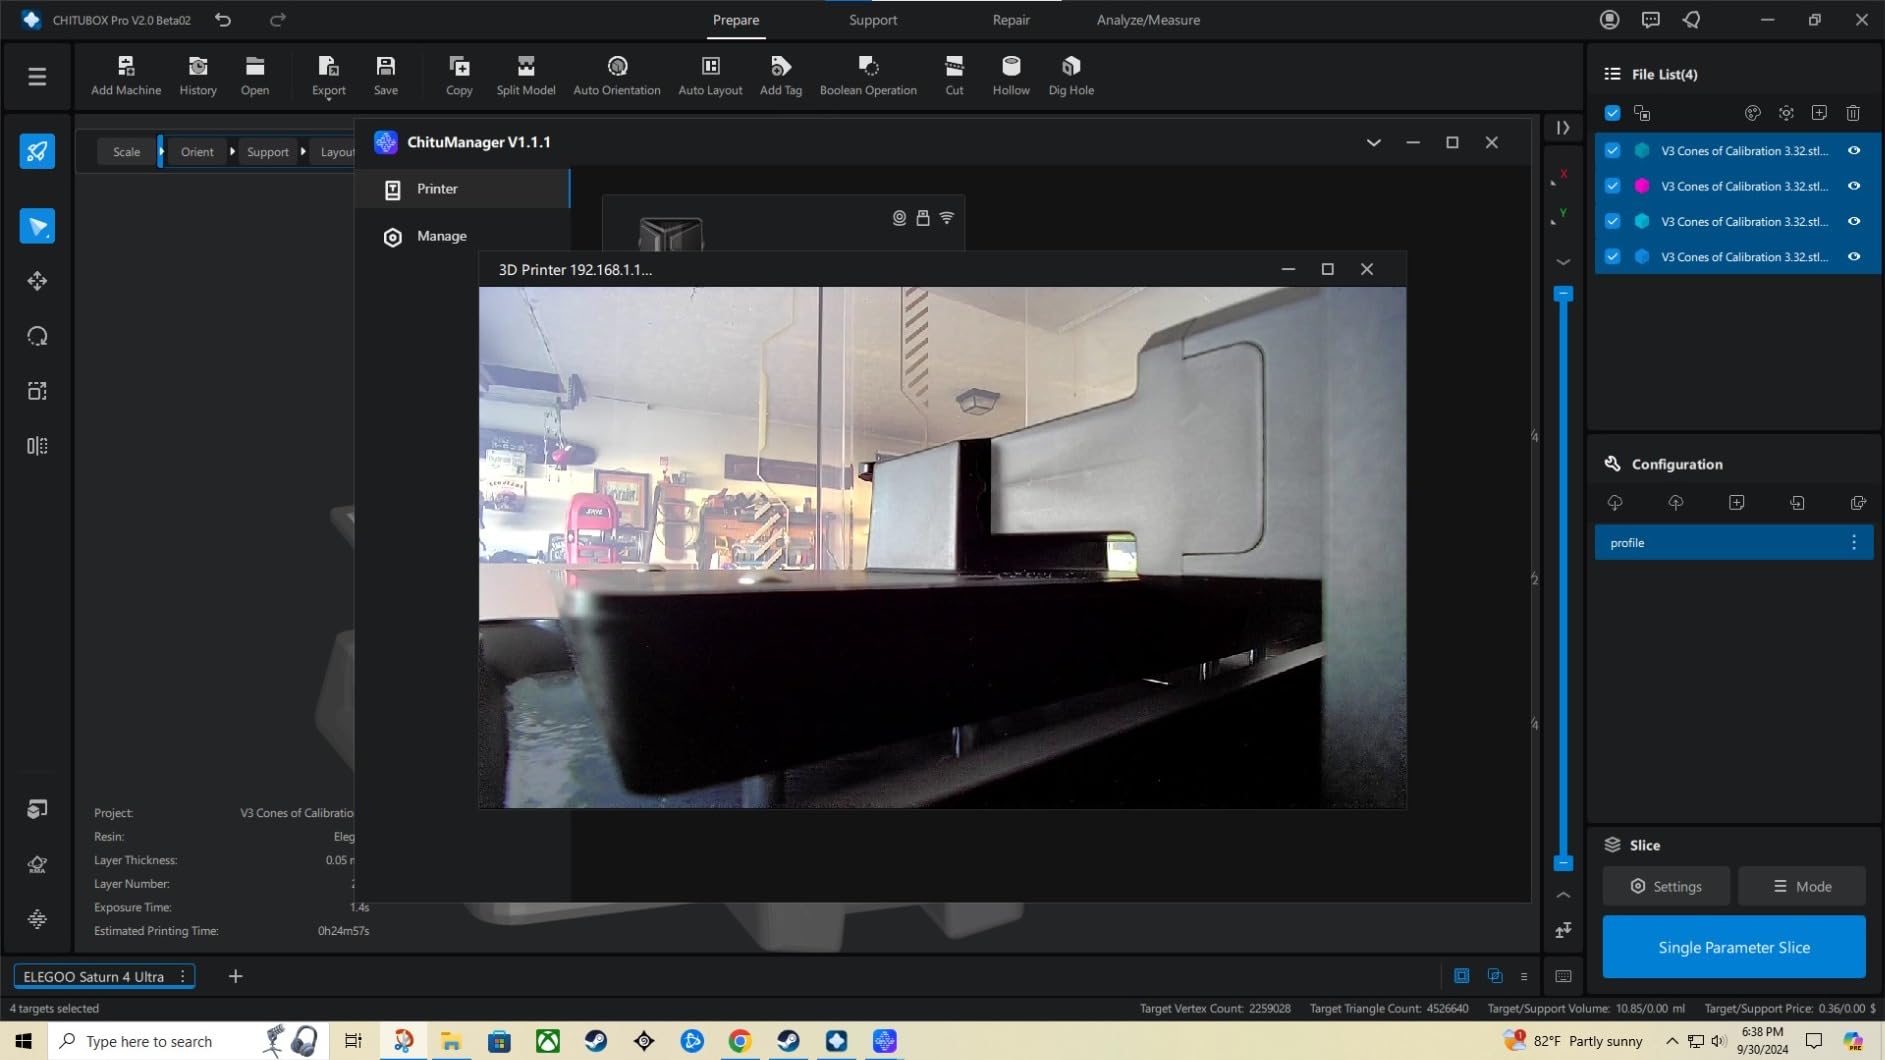Uncheck the magenta model's checkbox
Image resolution: width=1885 pixels, height=1060 pixels.
click(1612, 186)
